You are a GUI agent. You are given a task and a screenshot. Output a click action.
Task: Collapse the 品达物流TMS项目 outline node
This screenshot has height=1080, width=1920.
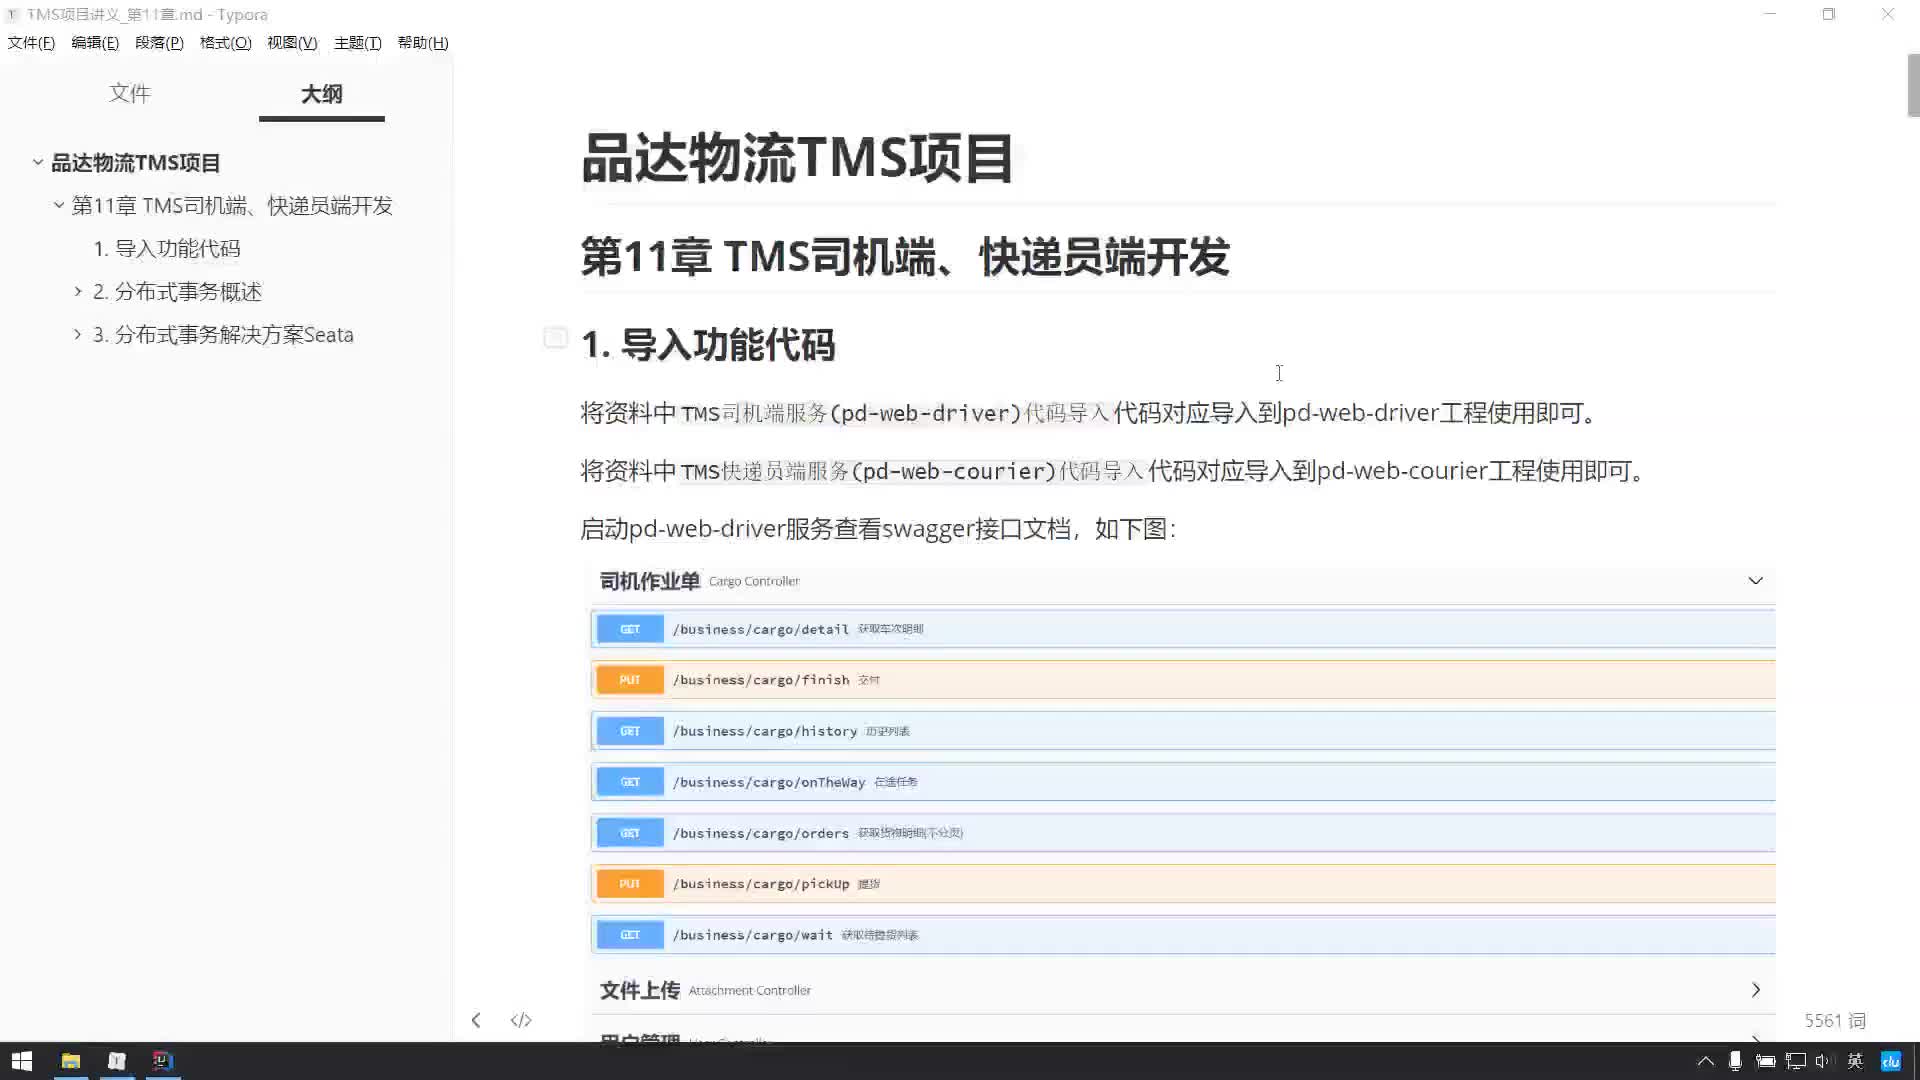[37, 162]
